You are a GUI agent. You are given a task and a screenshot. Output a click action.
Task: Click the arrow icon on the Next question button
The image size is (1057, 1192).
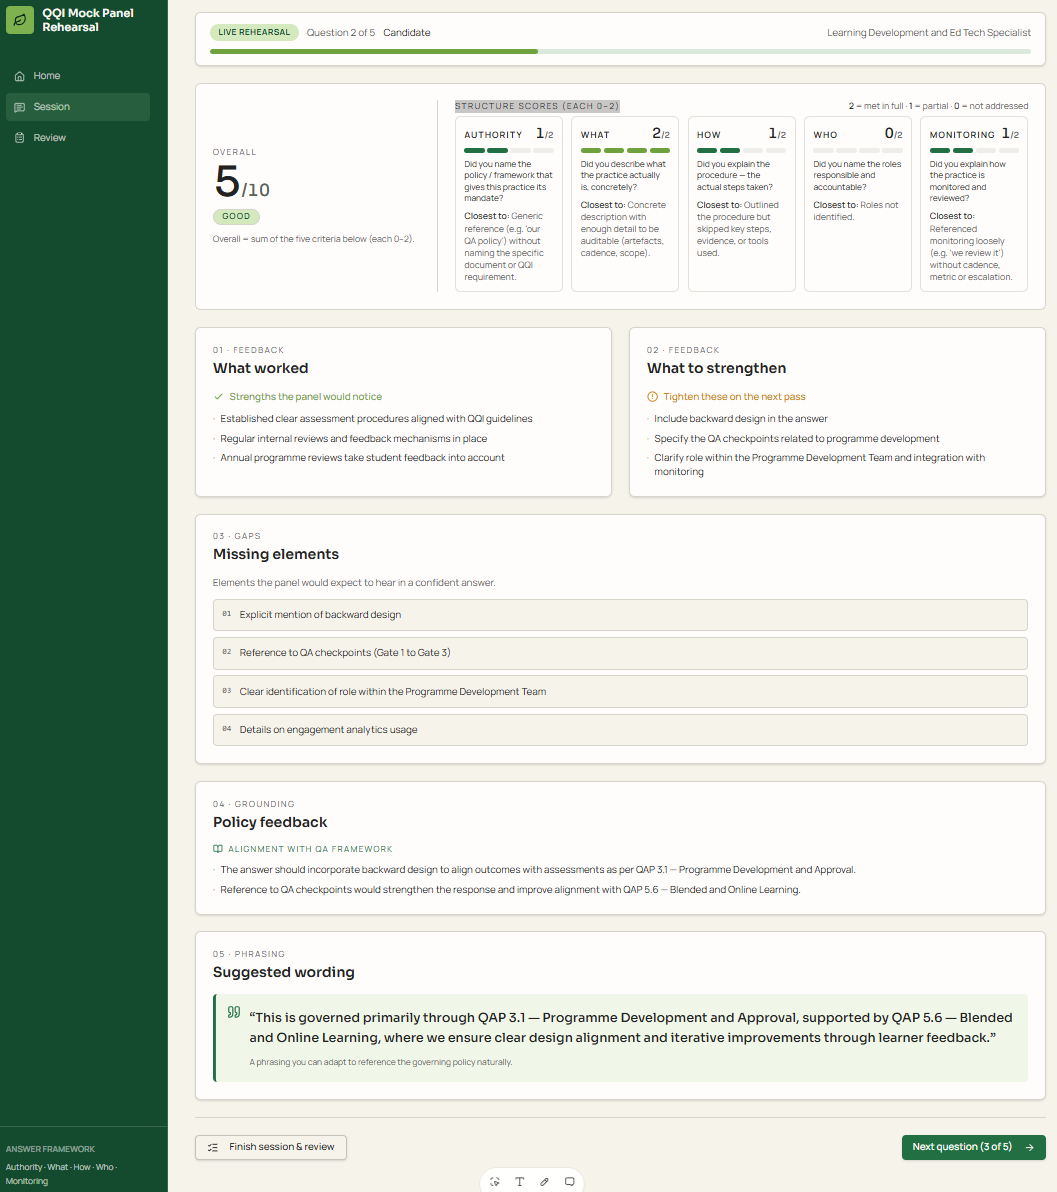point(1030,1147)
